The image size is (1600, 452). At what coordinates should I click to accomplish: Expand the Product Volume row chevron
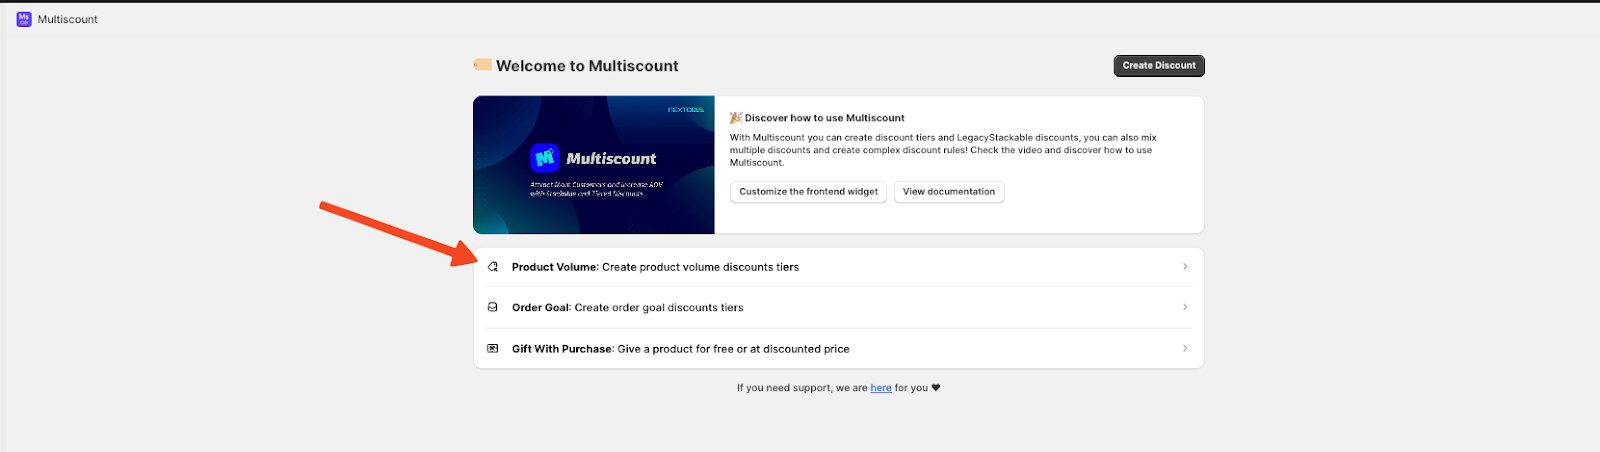[1185, 267]
